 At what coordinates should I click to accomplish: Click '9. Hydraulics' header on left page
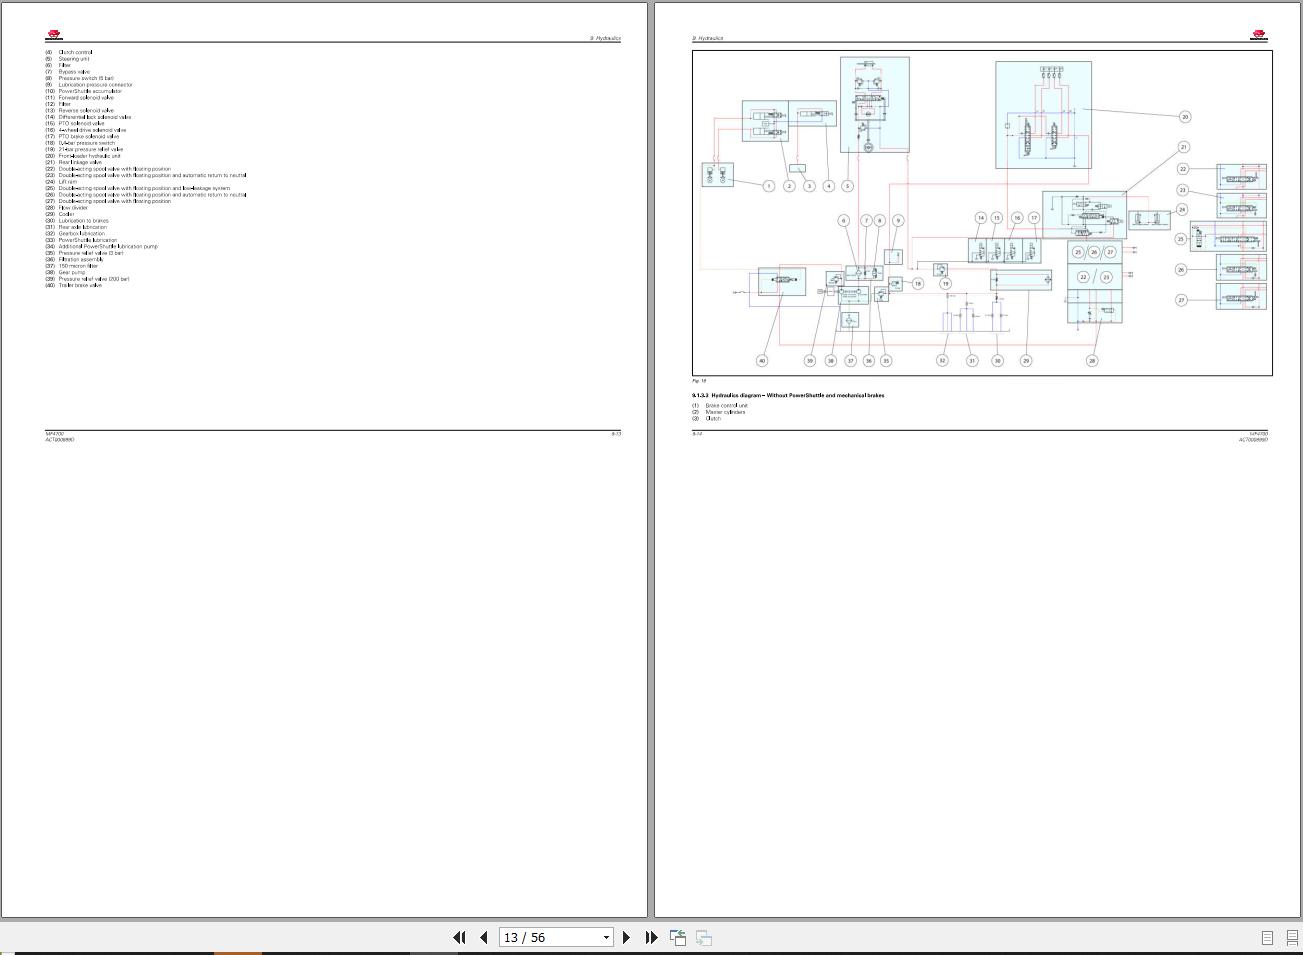[605, 38]
